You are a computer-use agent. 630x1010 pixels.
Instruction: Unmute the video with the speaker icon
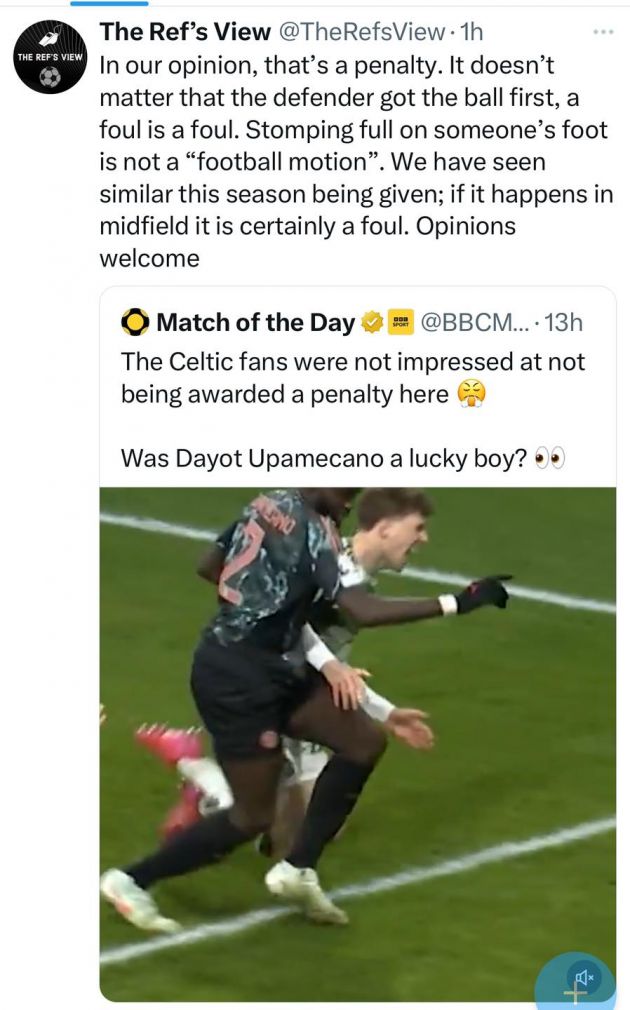pyautogui.click(x=583, y=976)
